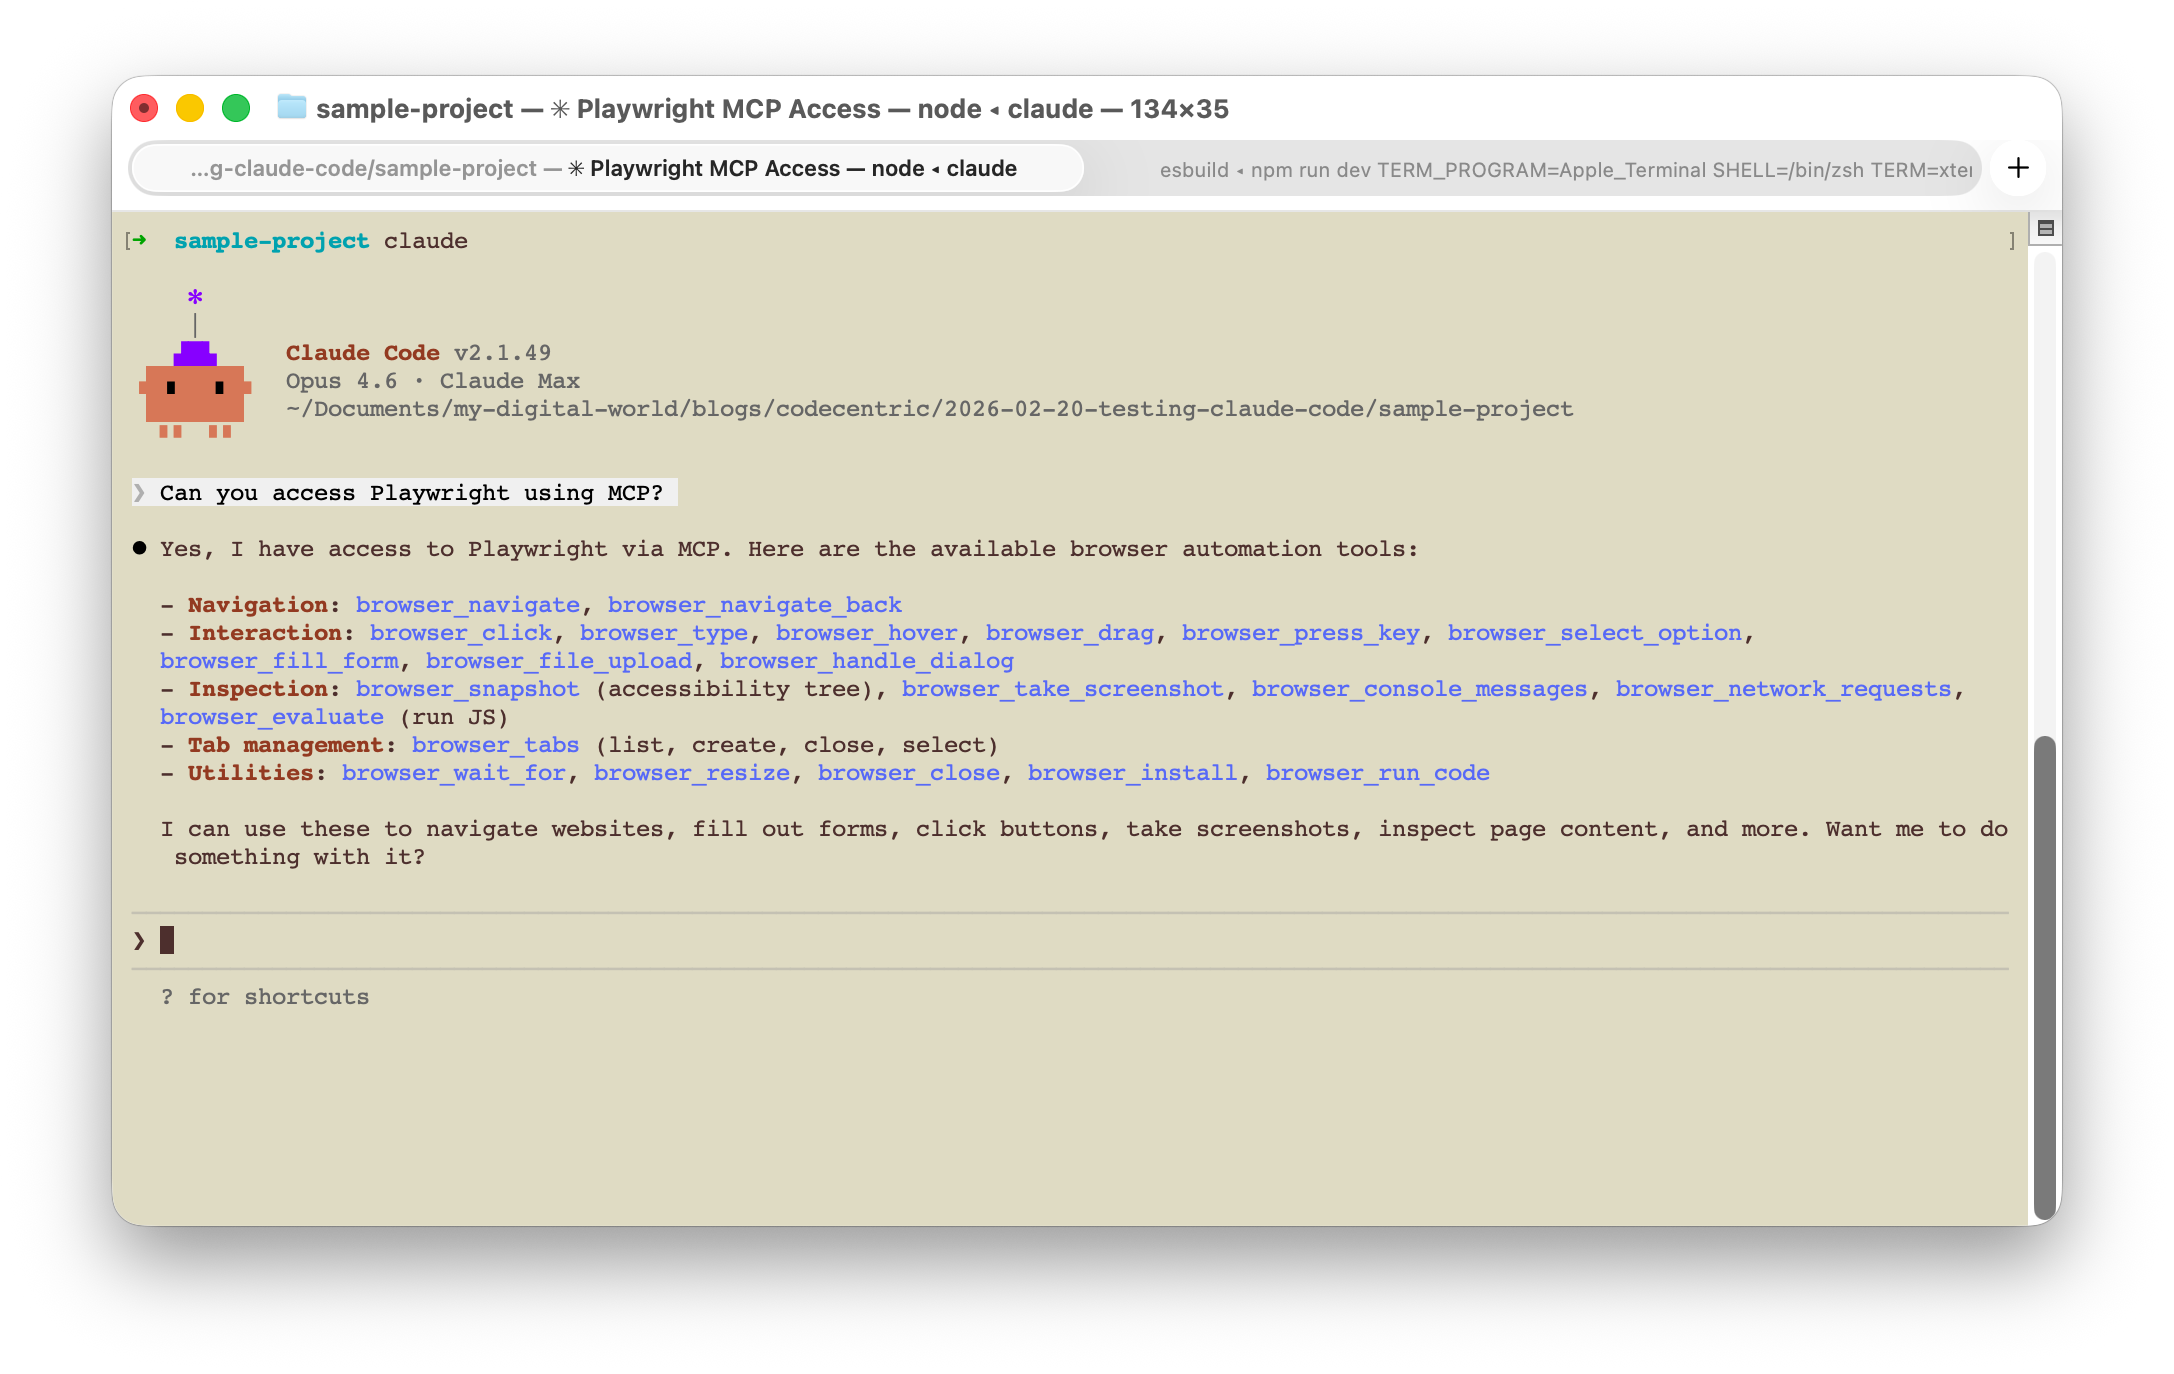This screenshot has height=1374, width=2174.
Task: Click the green zoom window button
Action: 236,108
